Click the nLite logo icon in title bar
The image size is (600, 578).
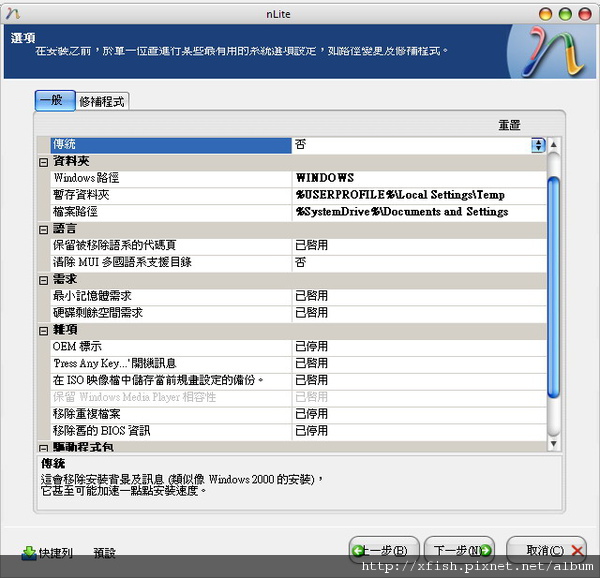tap(13, 14)
